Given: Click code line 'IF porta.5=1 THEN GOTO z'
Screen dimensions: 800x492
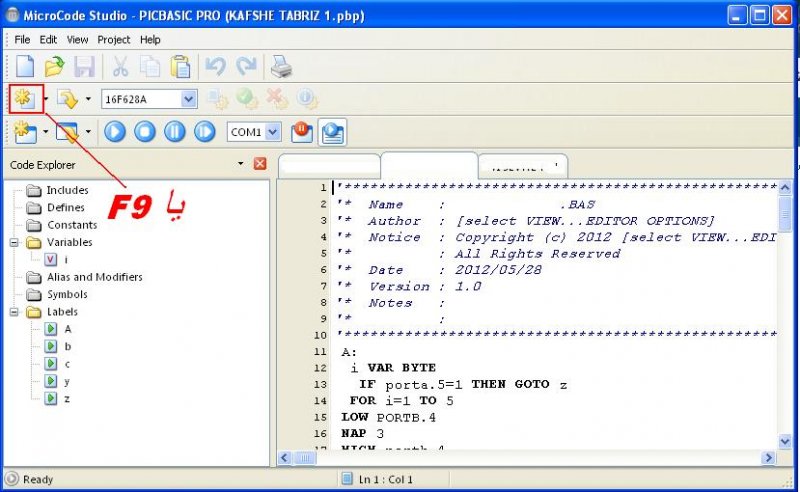Looking at the screenshot, I should coord(463,384).
